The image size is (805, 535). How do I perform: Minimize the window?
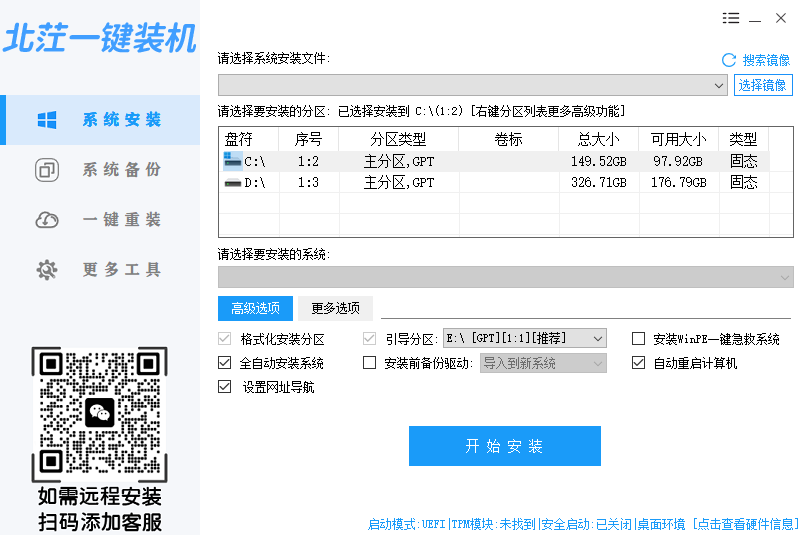pos(755,19)
